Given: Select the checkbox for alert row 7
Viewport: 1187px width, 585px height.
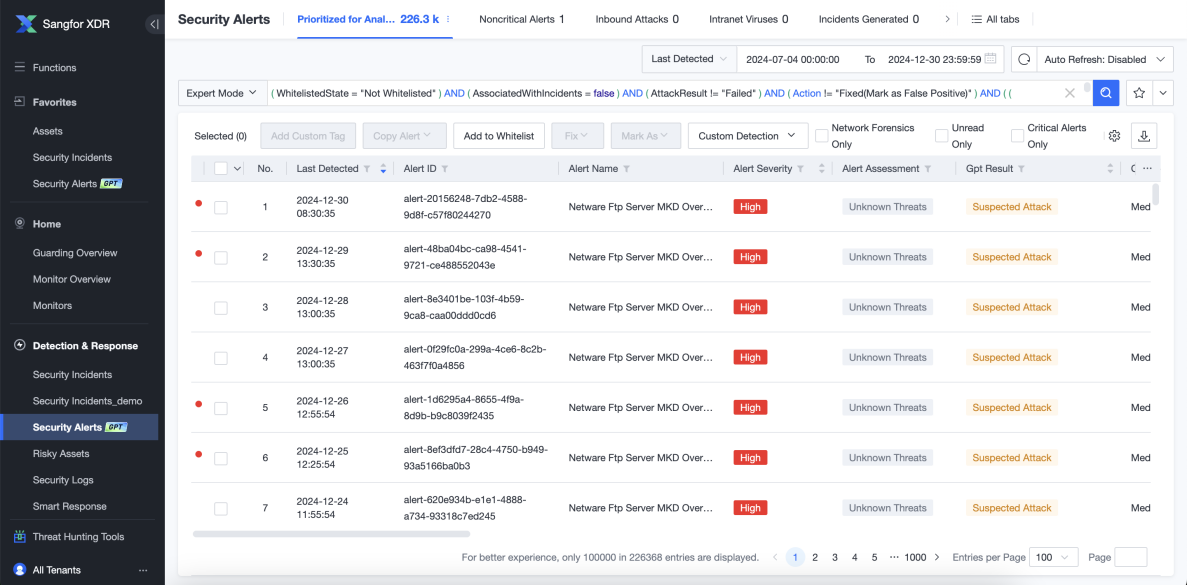Looking at the screenshot, I should coord(221,509).
